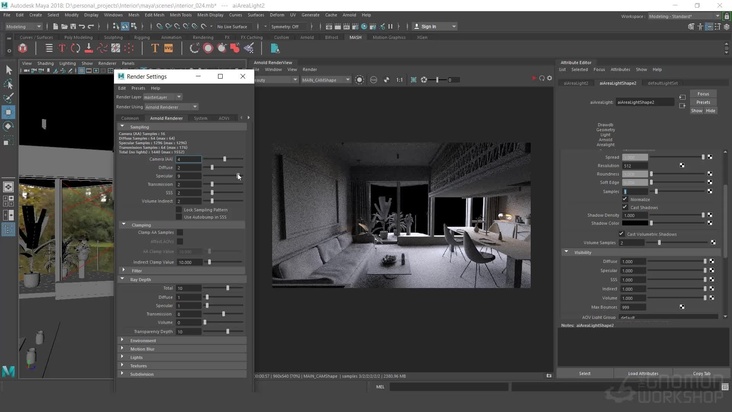The width and height of the screenshot is (732, 412).
Task: Click the MASH network create icon on shelf
Action: [x=22, y=48]
